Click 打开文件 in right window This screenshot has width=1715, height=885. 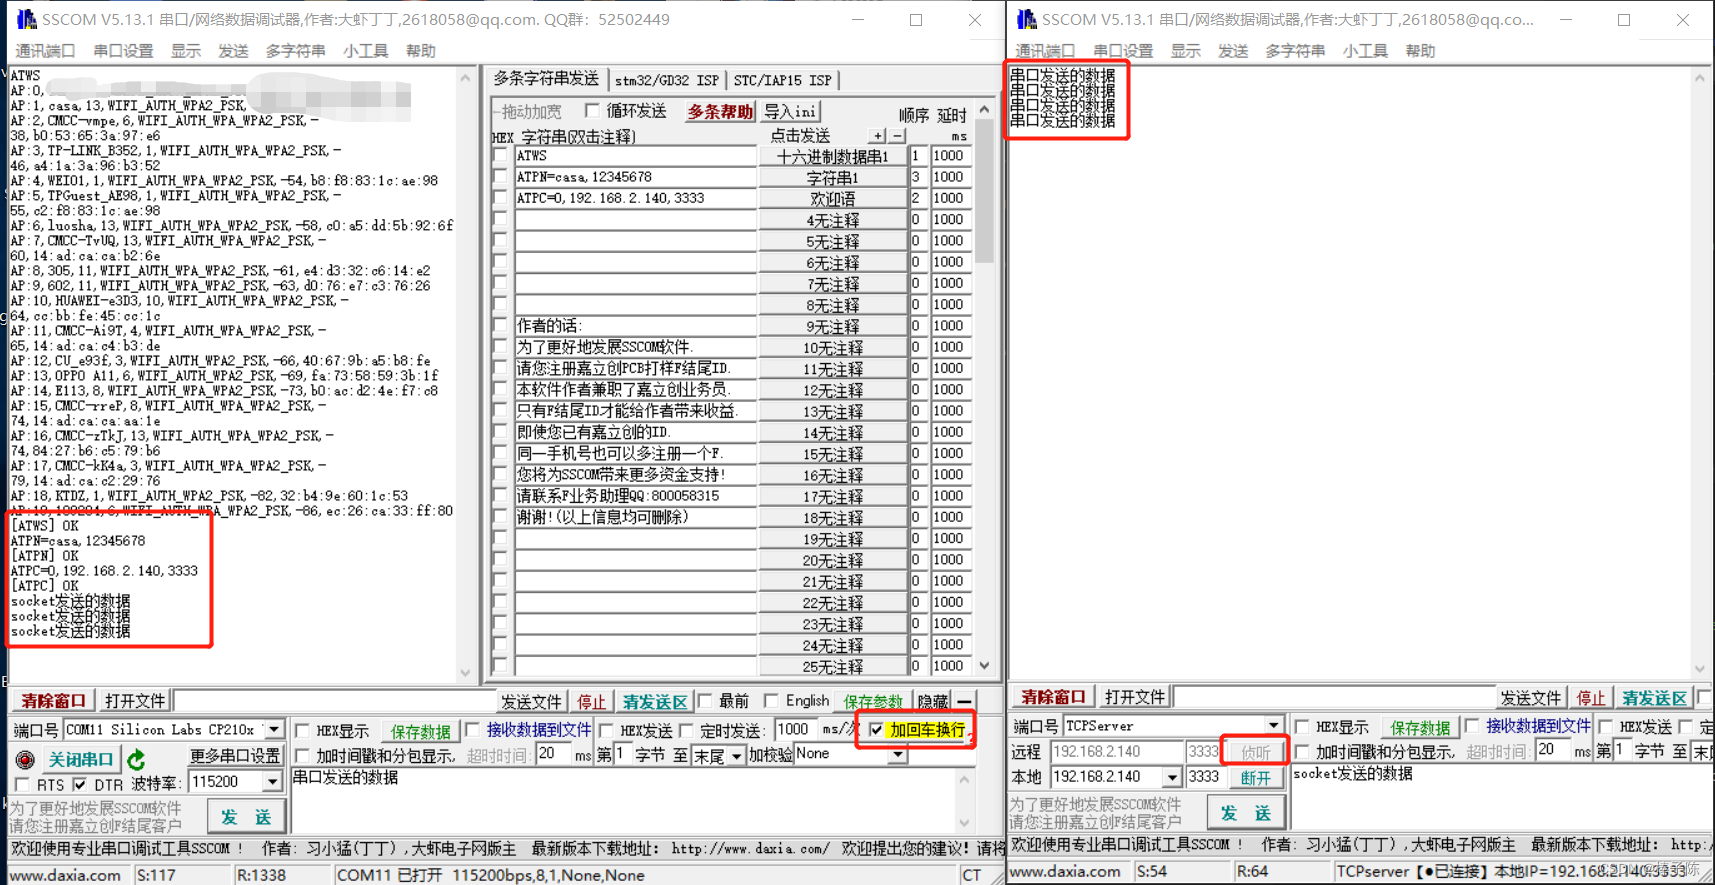(x=1134, y=697)
